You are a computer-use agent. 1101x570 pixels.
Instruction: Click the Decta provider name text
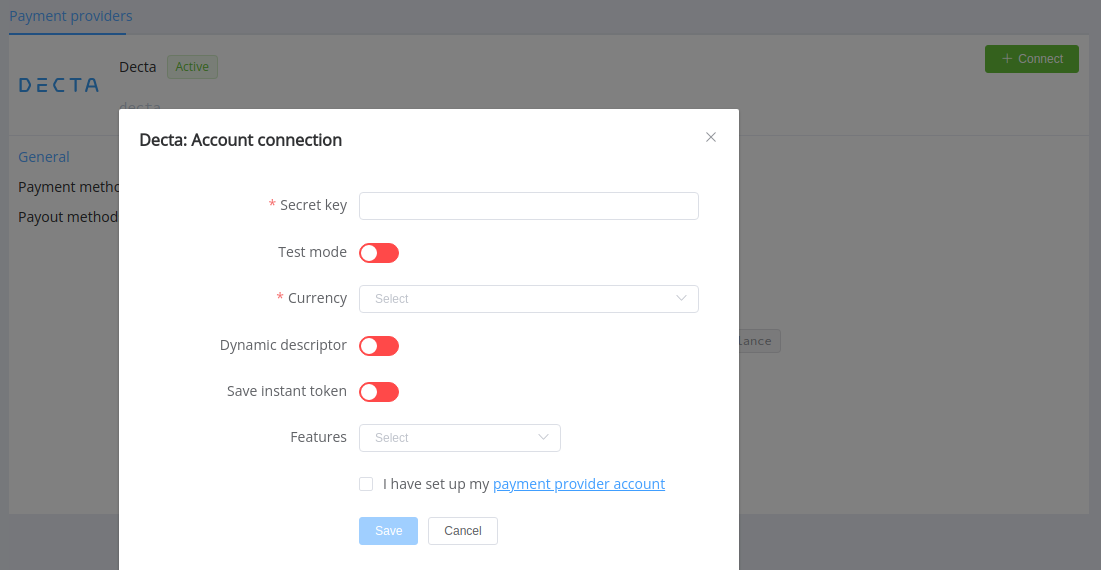click(138, 67)
